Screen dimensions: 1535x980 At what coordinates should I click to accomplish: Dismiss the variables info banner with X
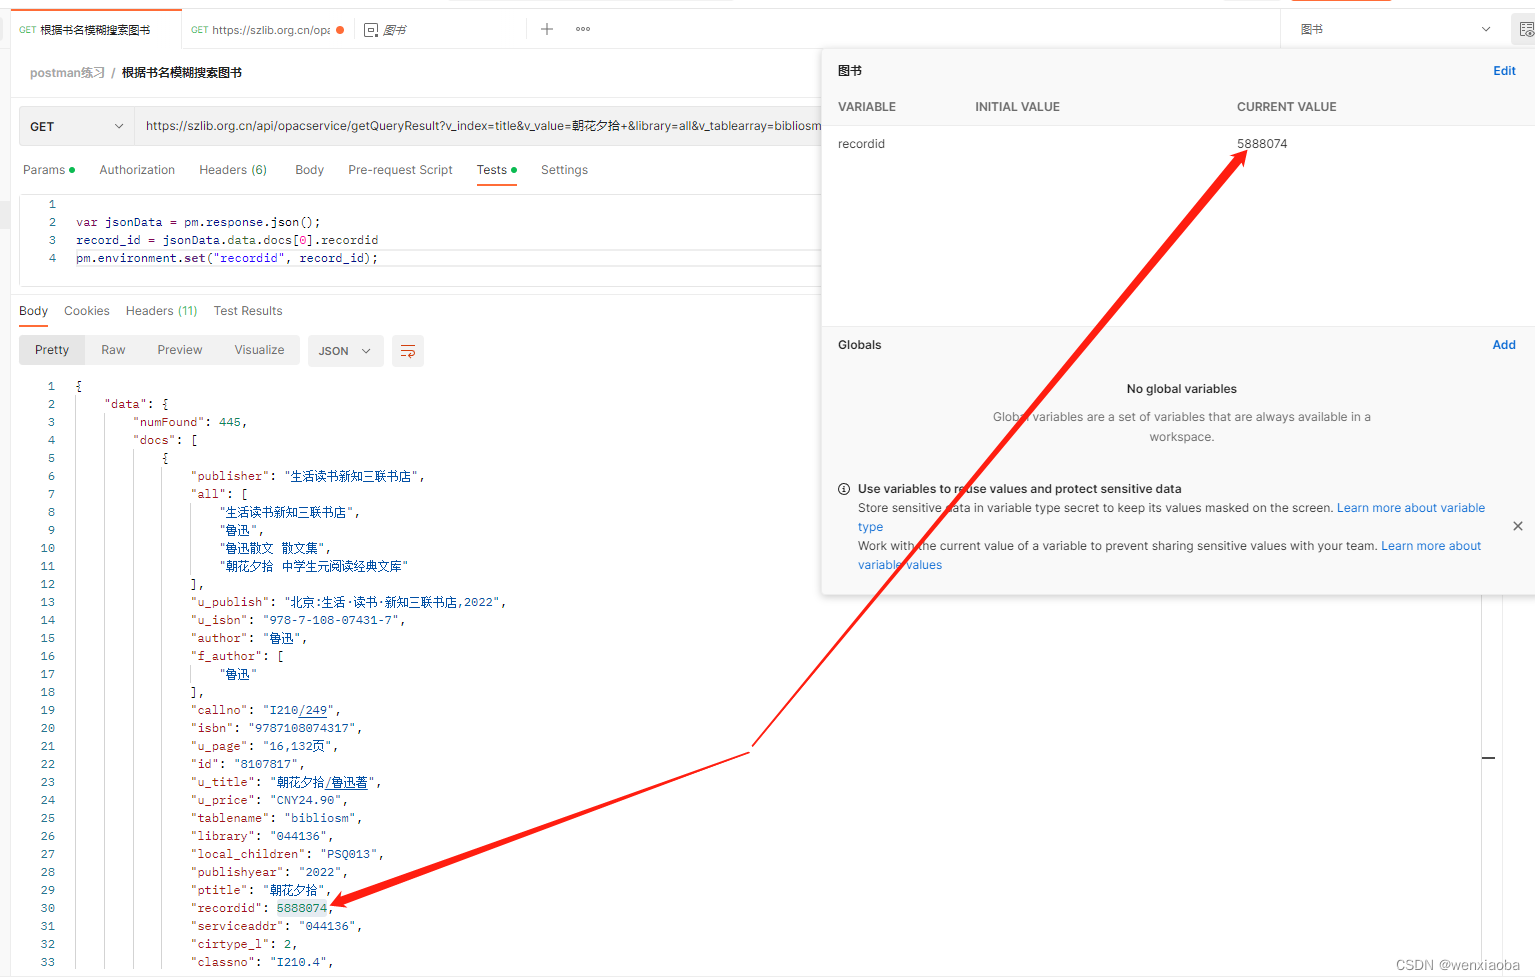(x=1518, y=526)
